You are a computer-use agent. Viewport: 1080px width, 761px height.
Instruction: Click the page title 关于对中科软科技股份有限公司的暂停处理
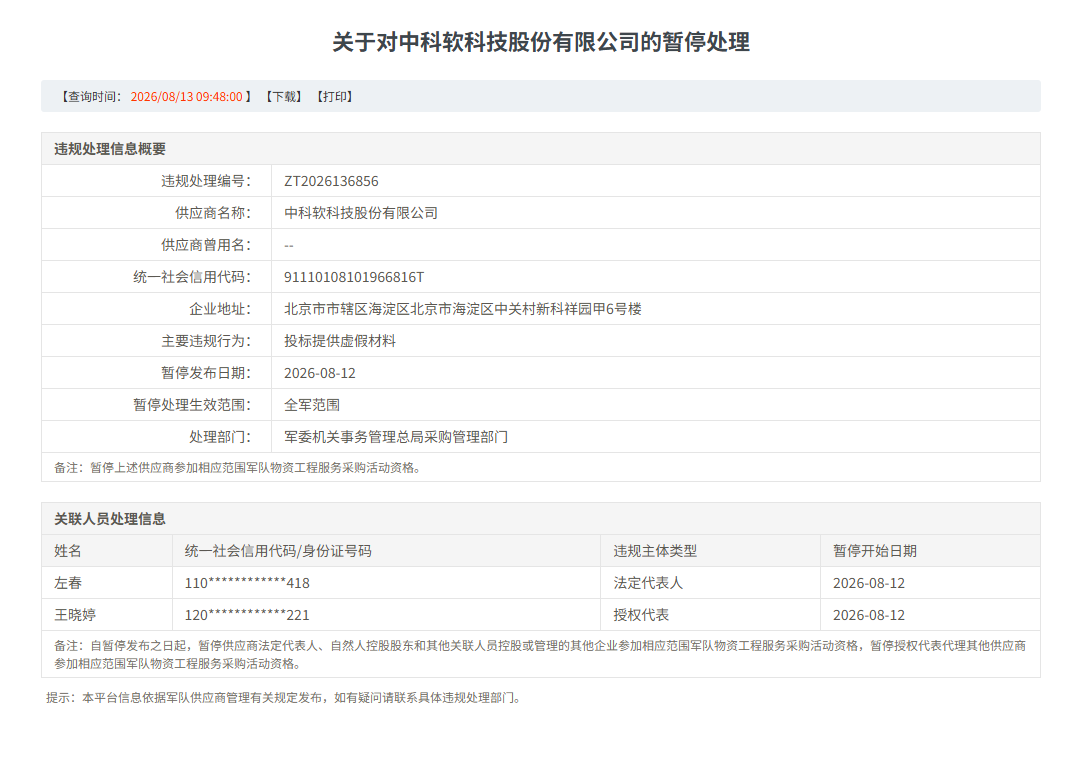pos(541,42)
